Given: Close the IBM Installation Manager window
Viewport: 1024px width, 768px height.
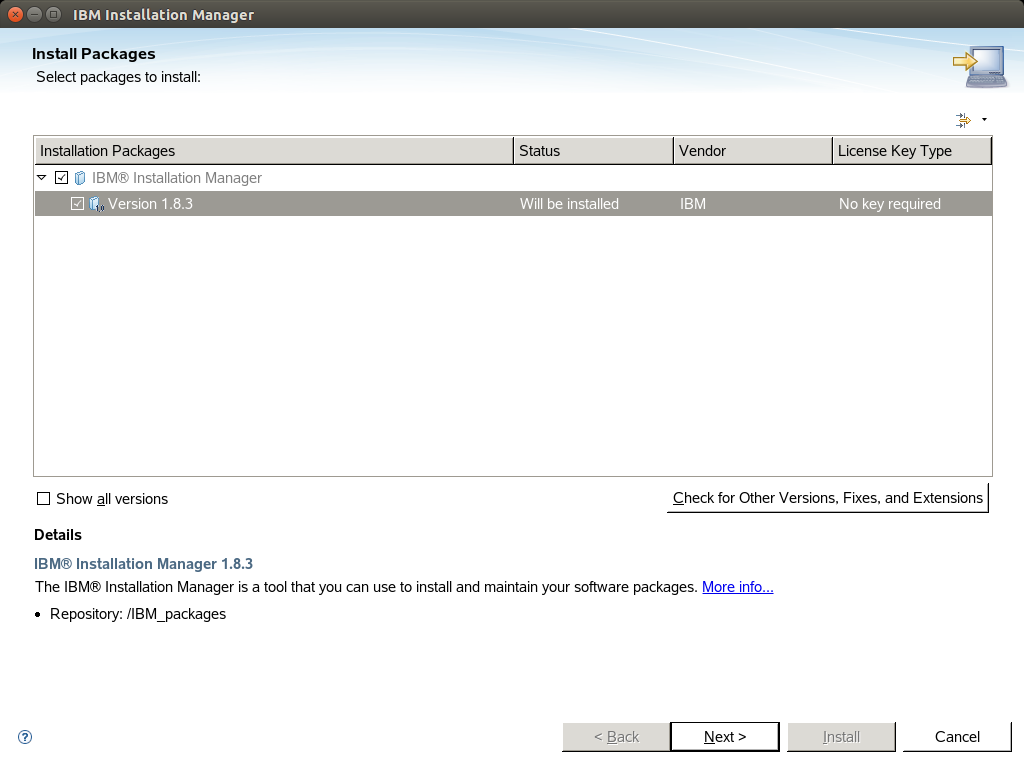Looking at the screenshot, I should (15, 14).
